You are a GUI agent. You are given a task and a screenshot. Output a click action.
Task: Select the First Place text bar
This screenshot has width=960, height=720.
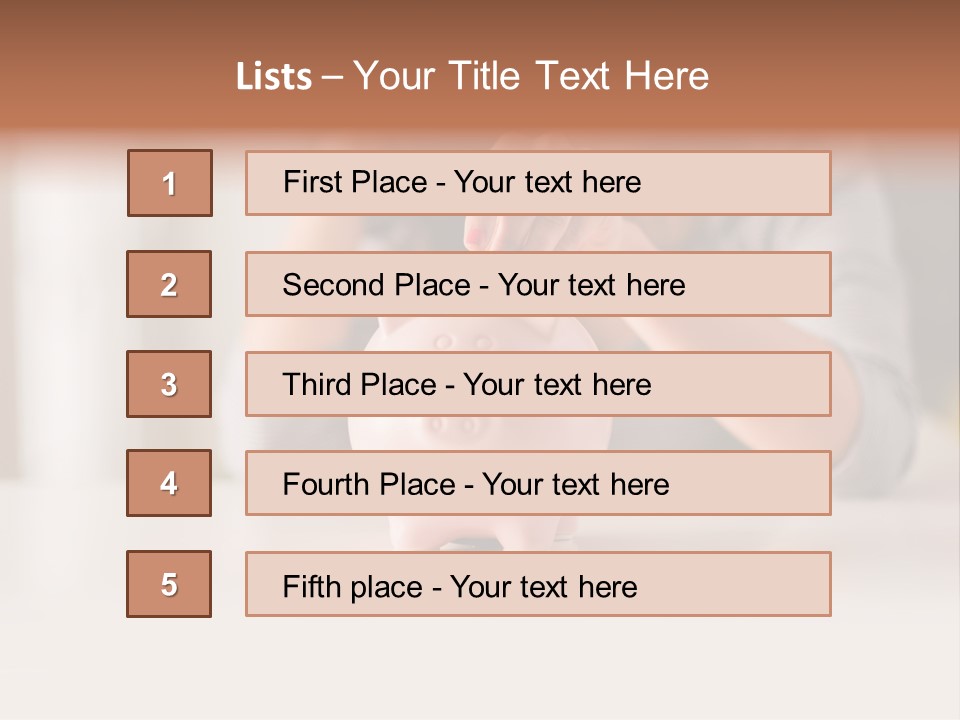(x=538, y=183)
